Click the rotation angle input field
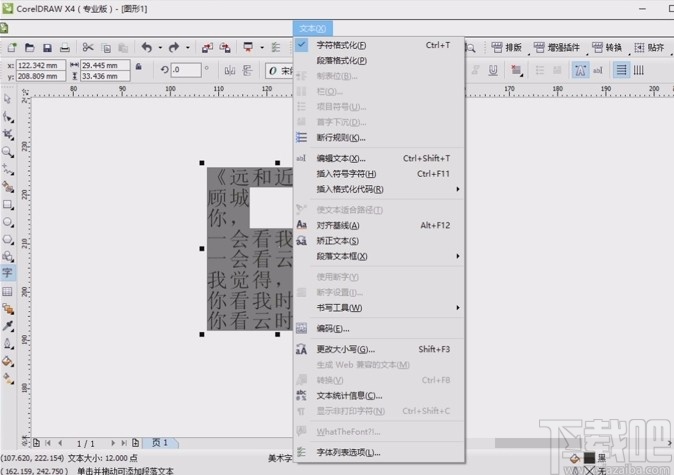Image resolution: width=674 pixels, height=475 pixels. point(186,70)
